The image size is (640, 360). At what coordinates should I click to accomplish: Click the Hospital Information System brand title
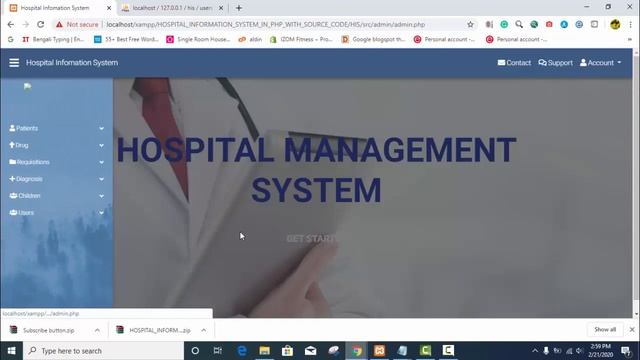72,62
